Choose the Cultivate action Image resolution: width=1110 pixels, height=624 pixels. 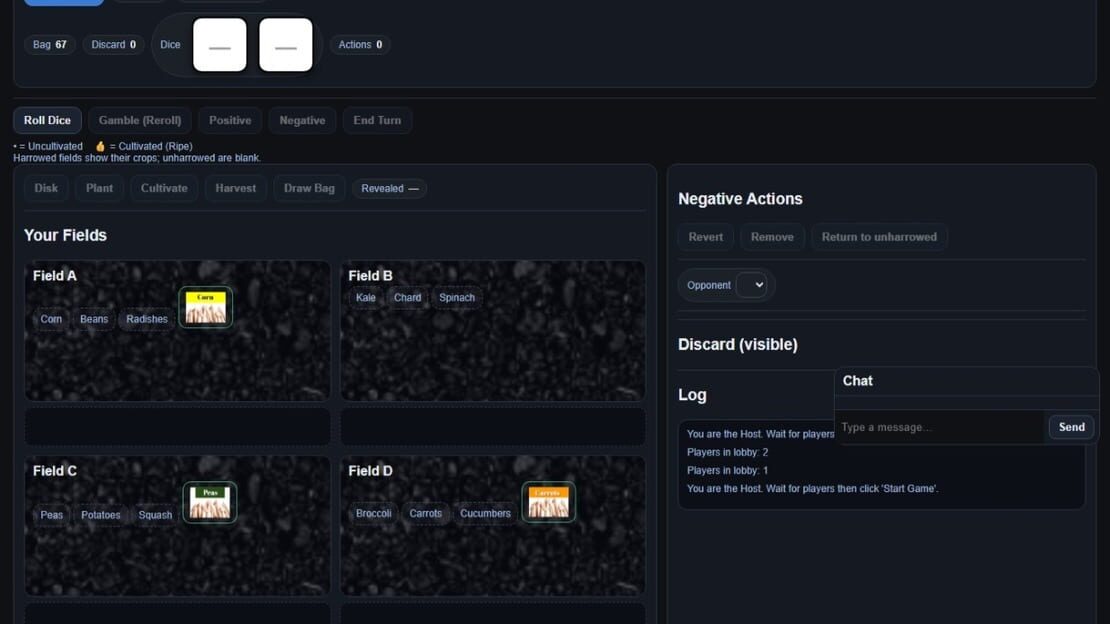[164, 188]
